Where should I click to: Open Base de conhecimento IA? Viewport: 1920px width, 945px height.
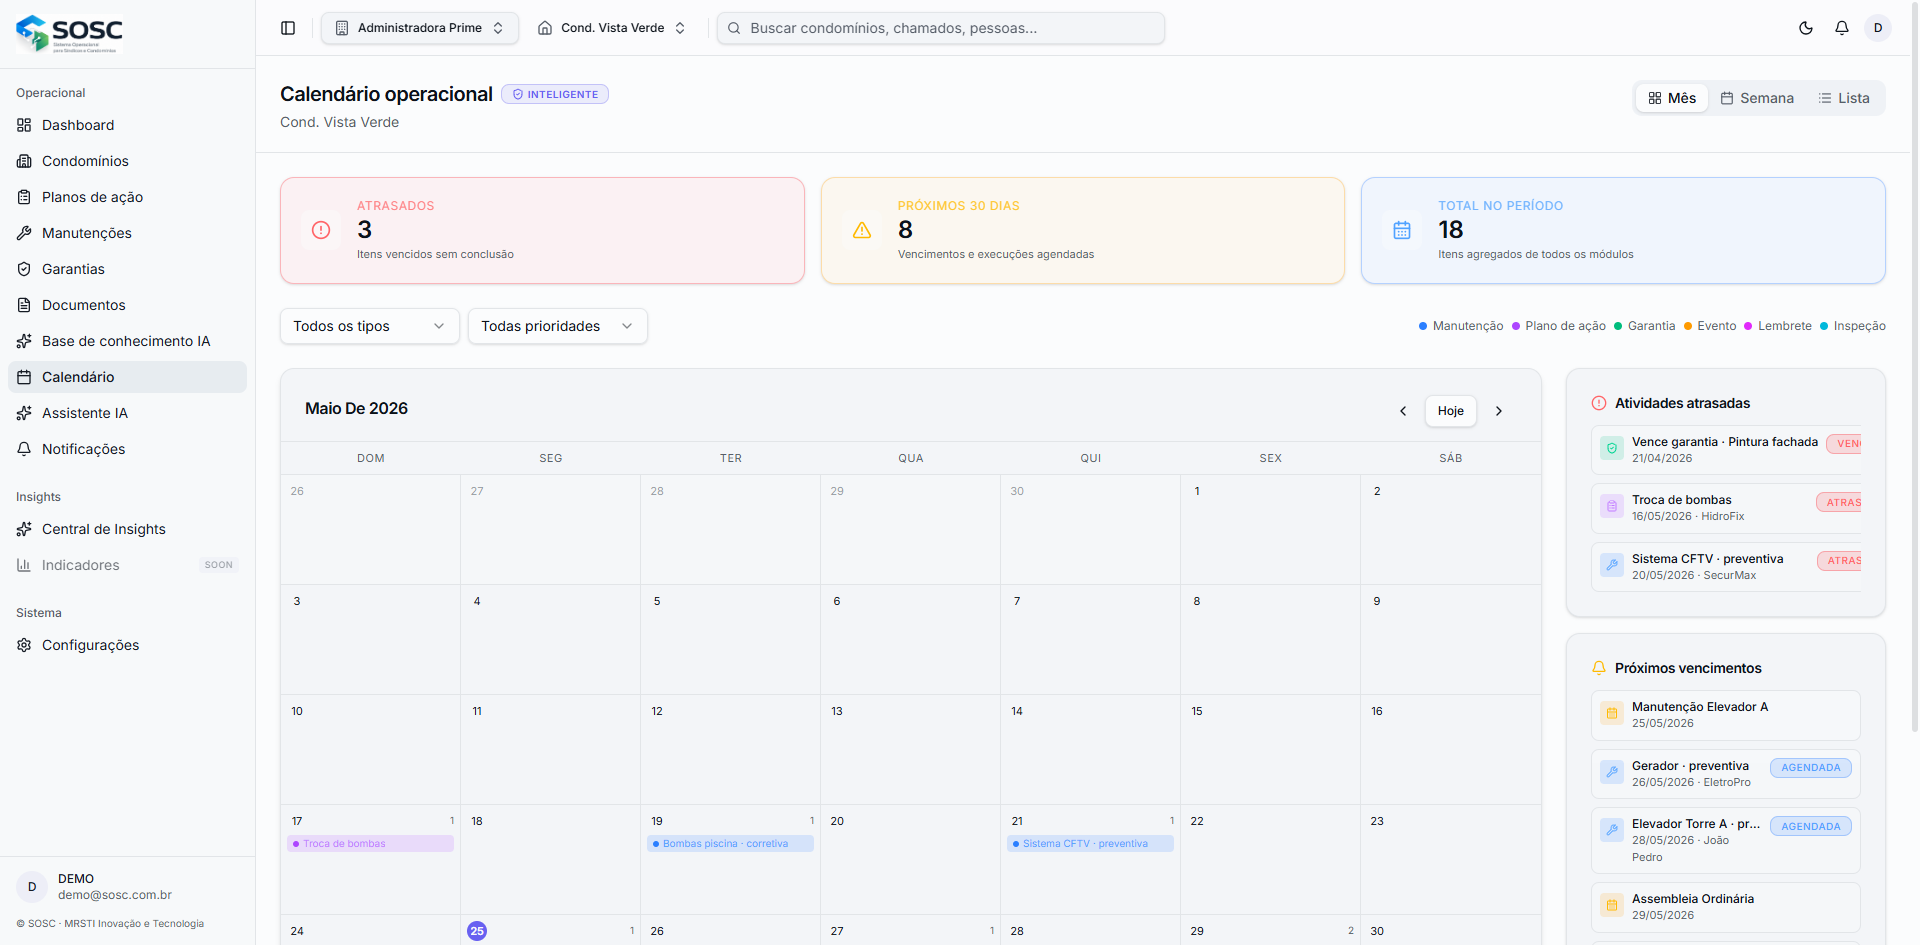coord(127,341)
